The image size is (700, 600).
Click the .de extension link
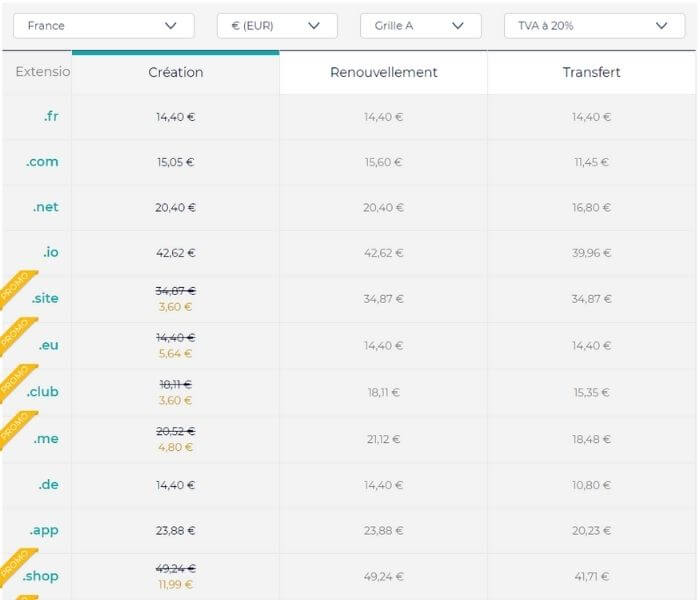48,485
